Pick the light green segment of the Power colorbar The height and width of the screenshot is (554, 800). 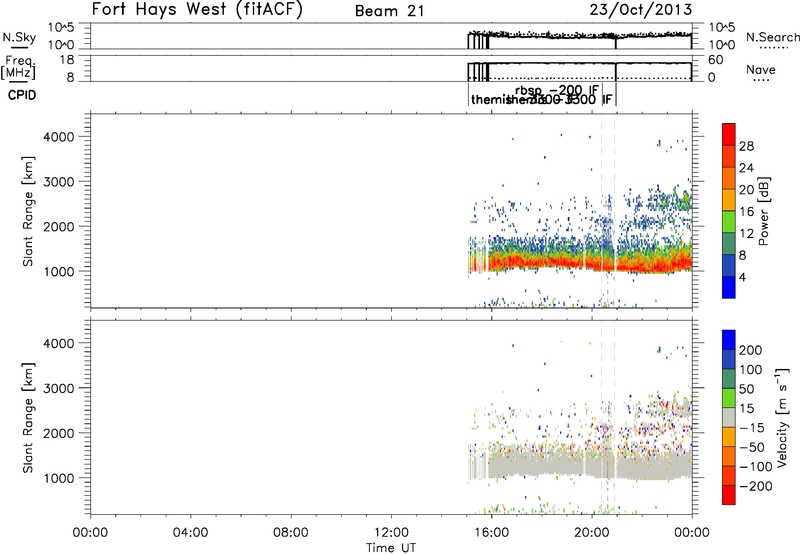click(x=729, y=222)
